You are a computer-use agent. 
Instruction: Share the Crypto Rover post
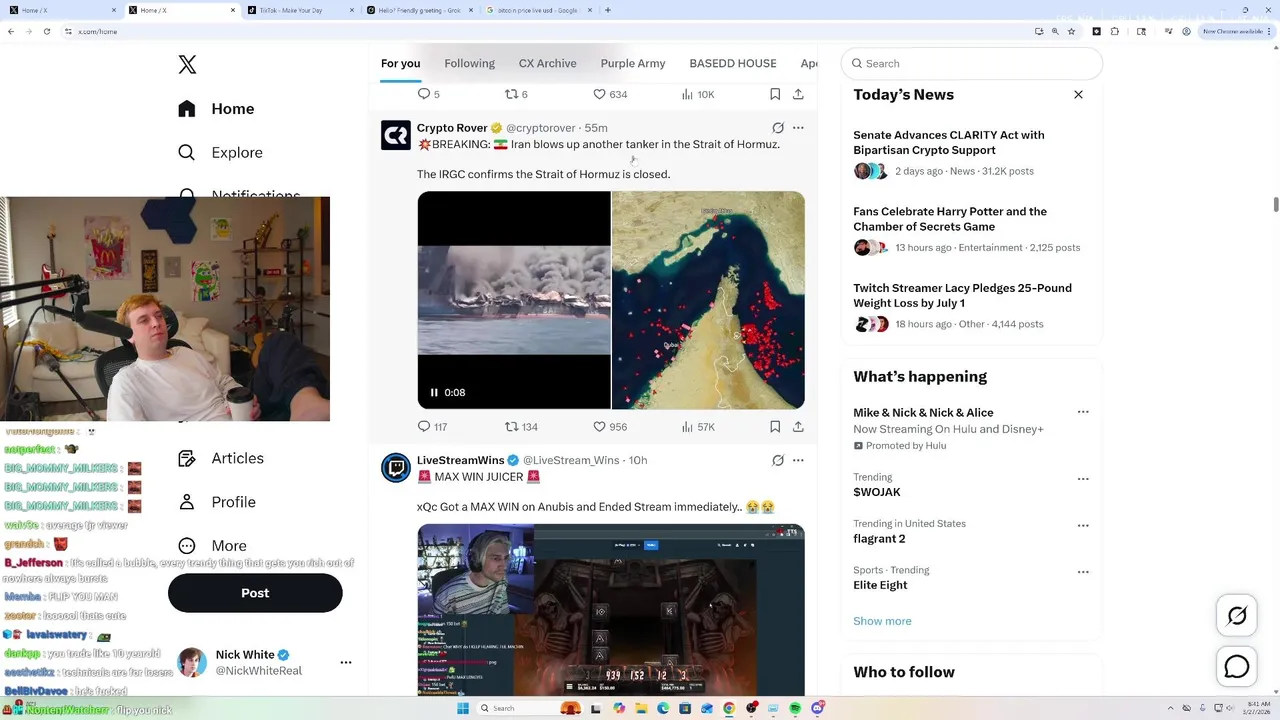coord(798,426)
